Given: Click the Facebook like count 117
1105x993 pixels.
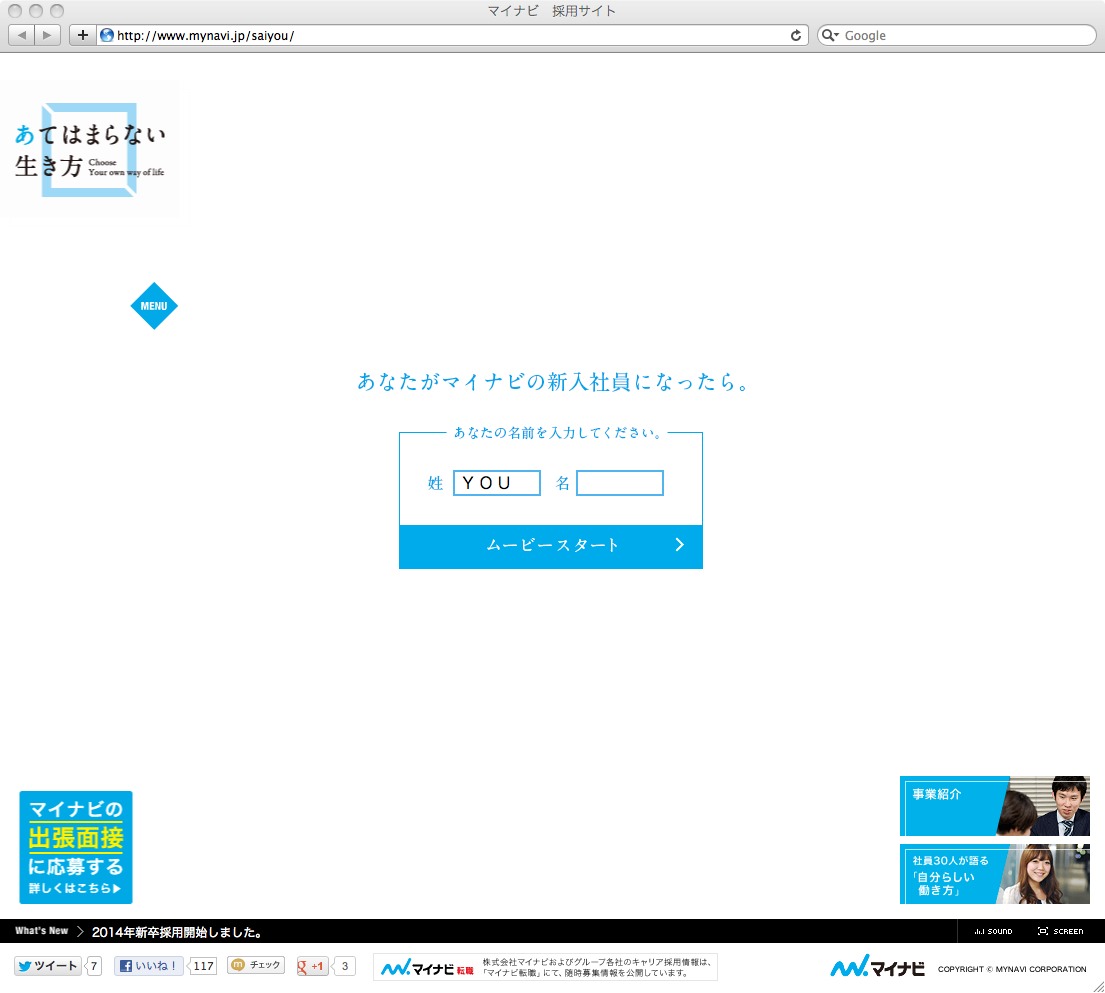Looking at the screenshot, I should 204,966.
